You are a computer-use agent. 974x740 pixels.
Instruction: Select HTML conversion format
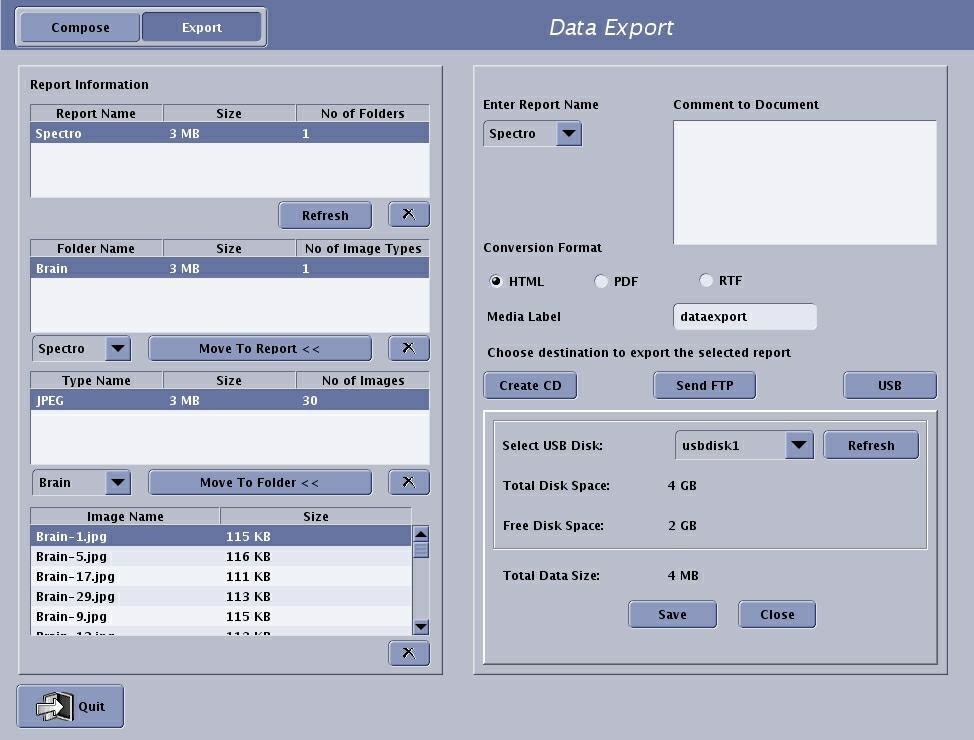496,282
